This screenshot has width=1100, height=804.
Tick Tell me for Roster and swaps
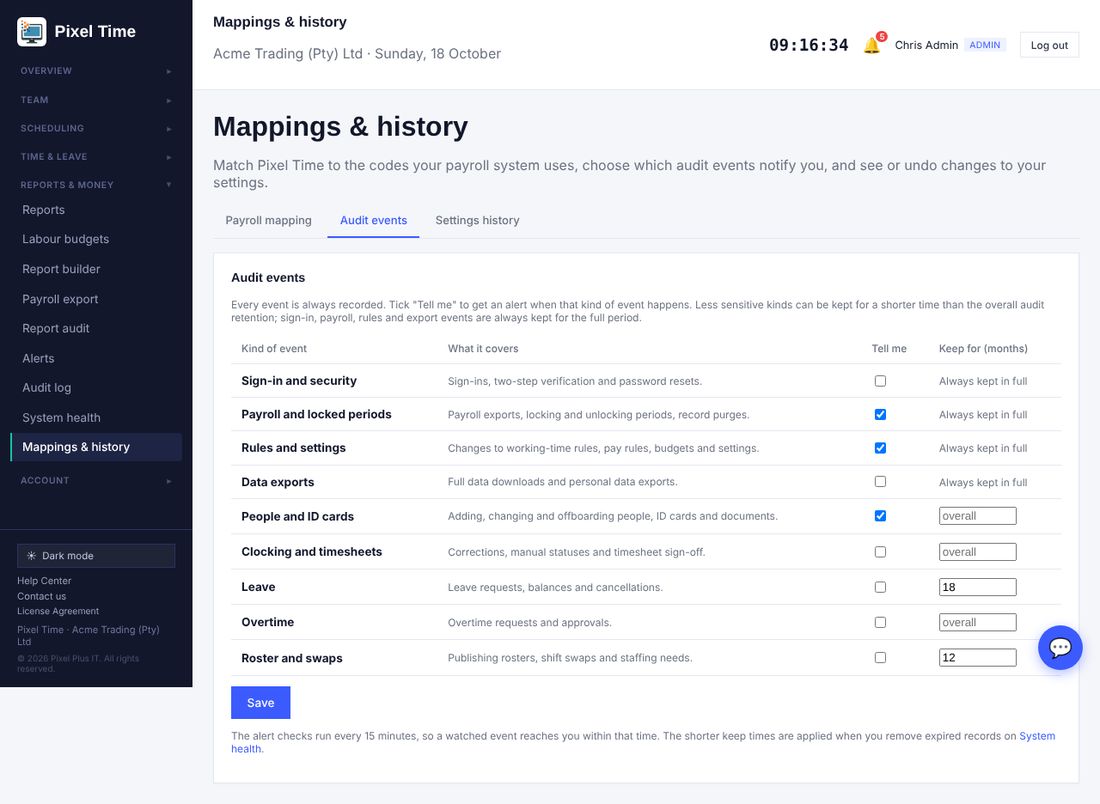point(880,657)
